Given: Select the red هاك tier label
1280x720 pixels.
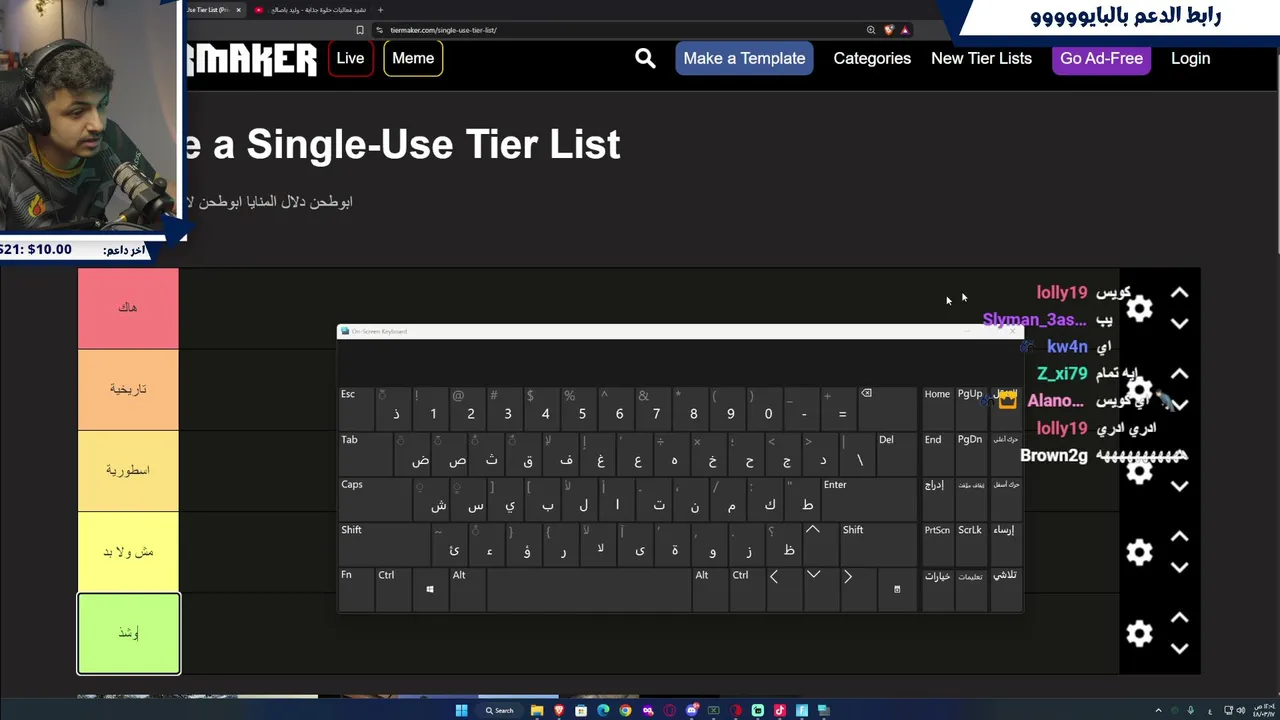Looking at the screenshot, I should click(x=128, y=308).
